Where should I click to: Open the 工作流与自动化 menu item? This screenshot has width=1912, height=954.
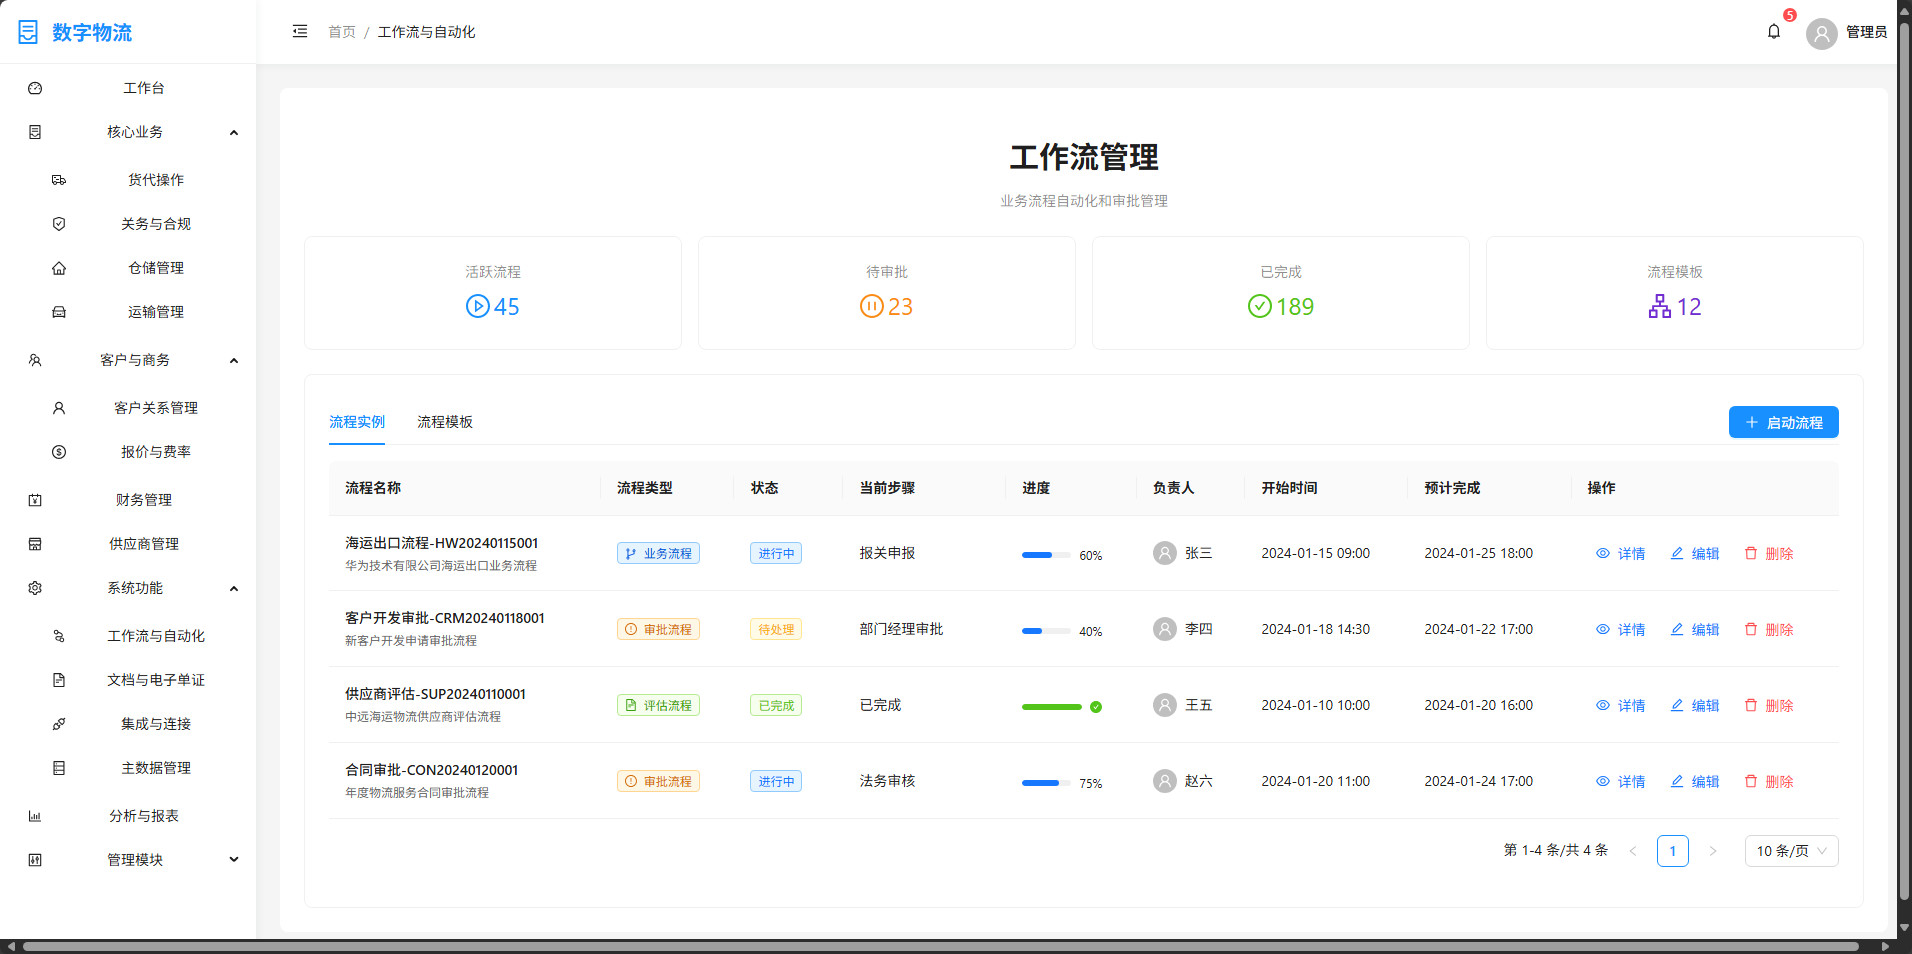click(x=157, y=635)
